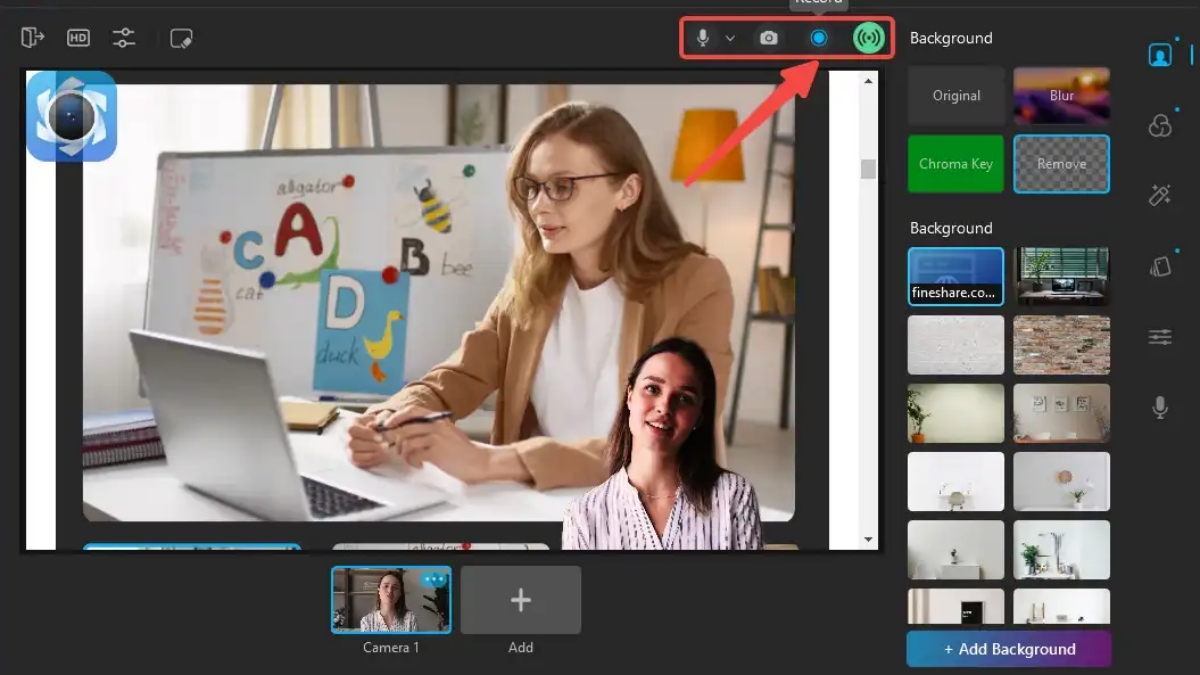Viewport: 1200px width, 675px height.
Task: Switch to the Camera 1 source tab
Action: coord(390,600)
